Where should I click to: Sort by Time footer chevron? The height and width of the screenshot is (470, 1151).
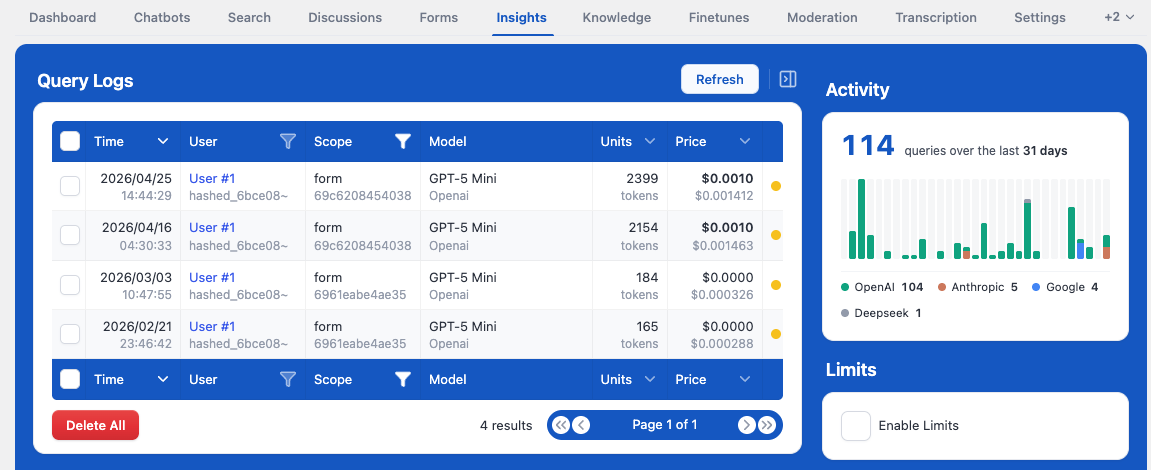pyautogui.click(x=163, y=380)
